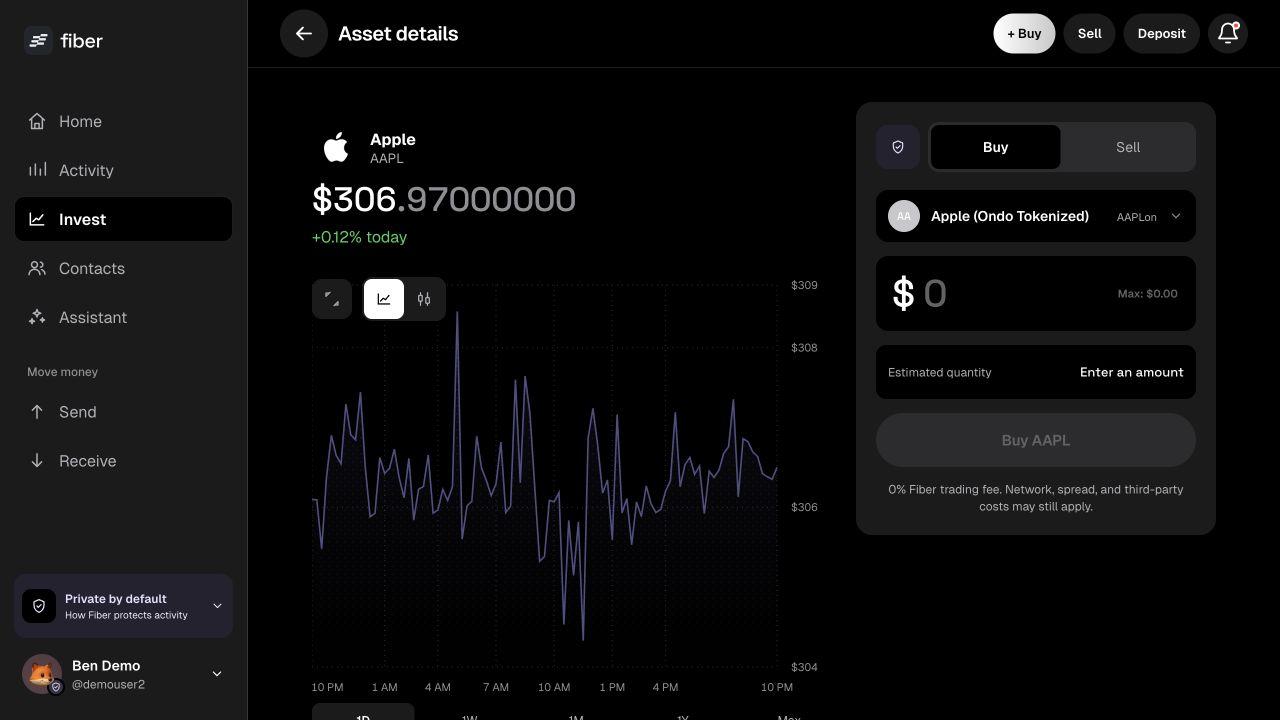The width and height of the screenshot is (1280, 720).
Task: Open Activity via its bar chart icon
Action: (37, 170)
